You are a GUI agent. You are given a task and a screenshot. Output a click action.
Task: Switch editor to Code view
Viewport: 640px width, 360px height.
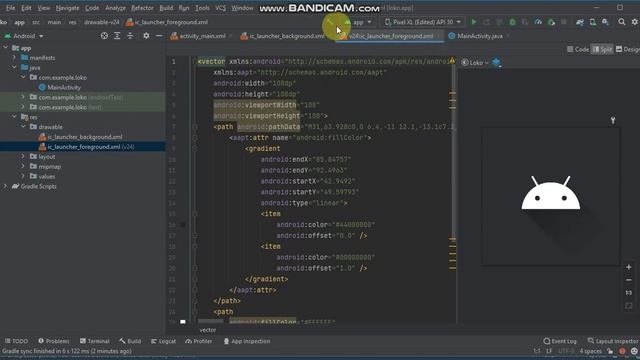click(x=578, y=49)
